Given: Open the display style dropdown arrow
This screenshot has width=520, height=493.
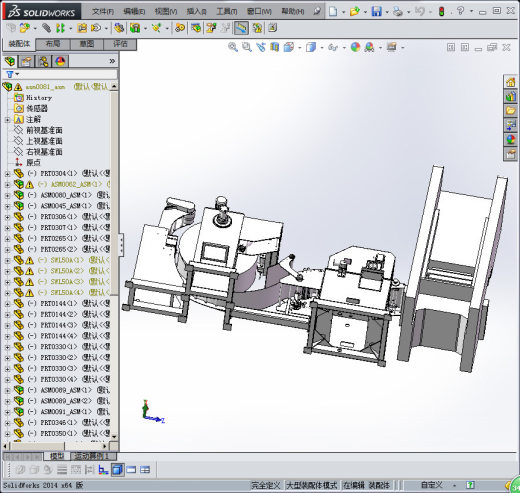Looking at the screenshot, I should [x=322, y=48].
